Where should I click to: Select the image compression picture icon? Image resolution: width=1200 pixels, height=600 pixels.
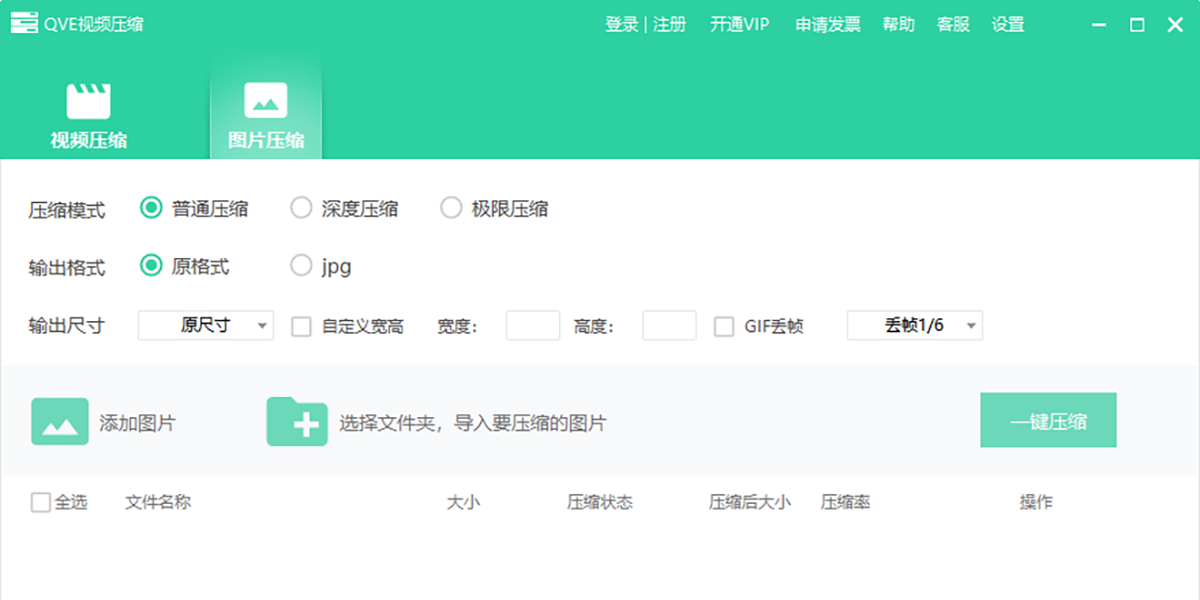click(x=265, y=101)
